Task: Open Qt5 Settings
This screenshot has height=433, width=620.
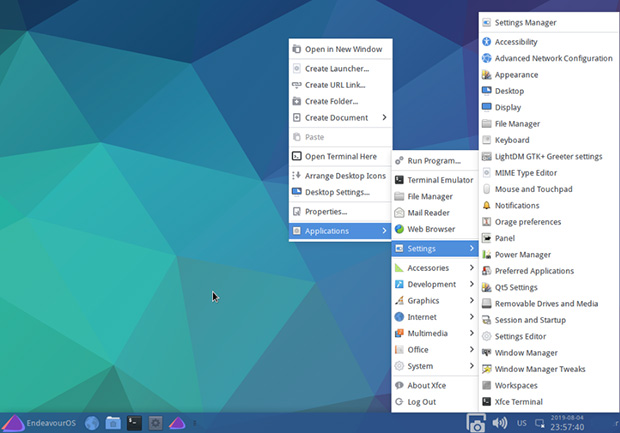Action: click(x=549, y=287)
